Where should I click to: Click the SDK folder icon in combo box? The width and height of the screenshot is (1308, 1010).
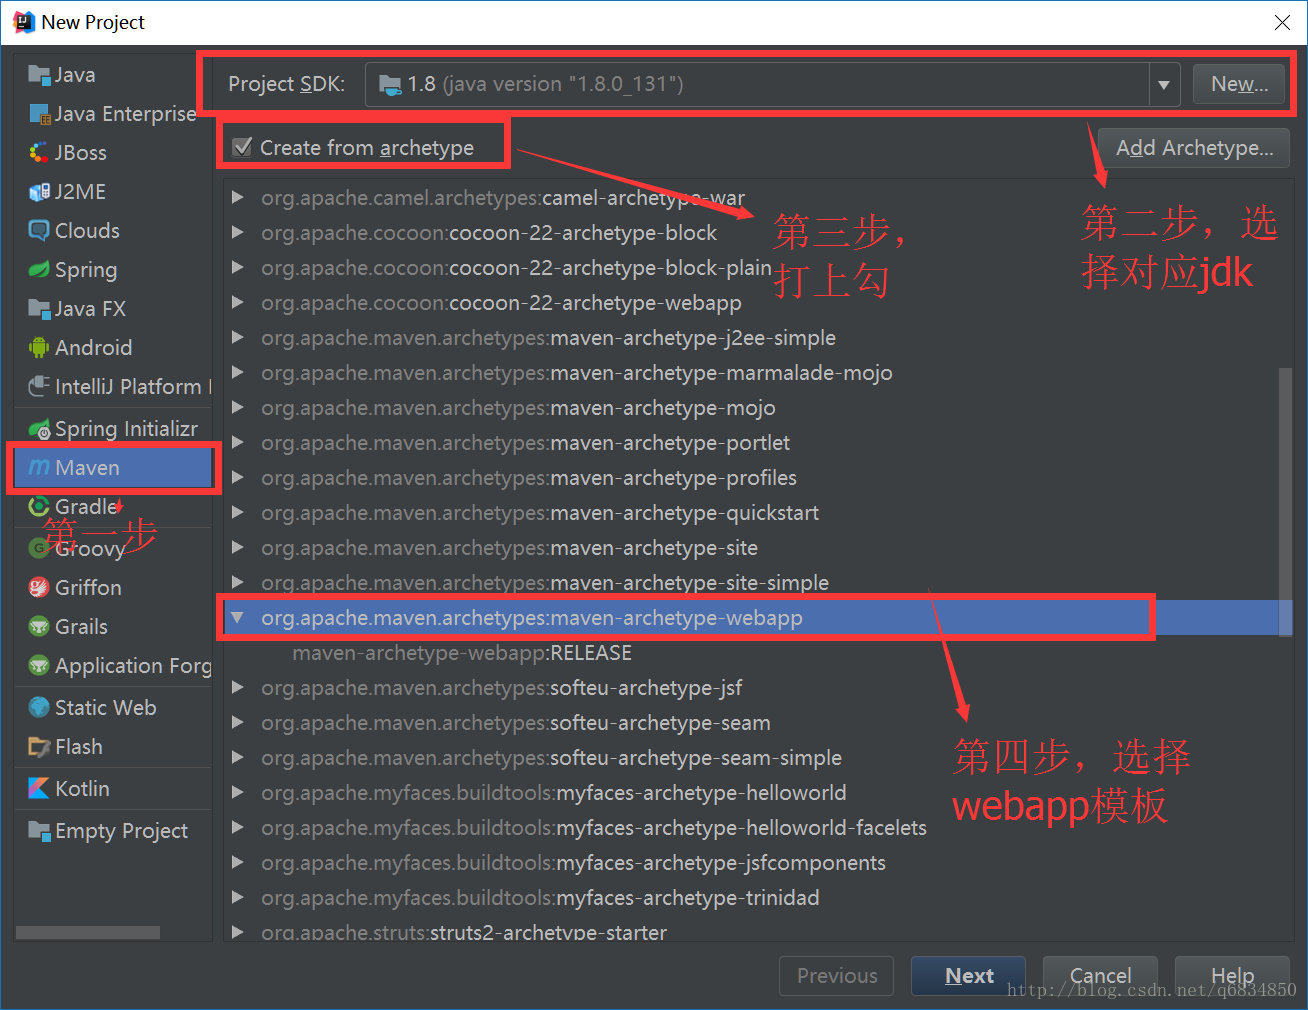[x=390, y=85]
